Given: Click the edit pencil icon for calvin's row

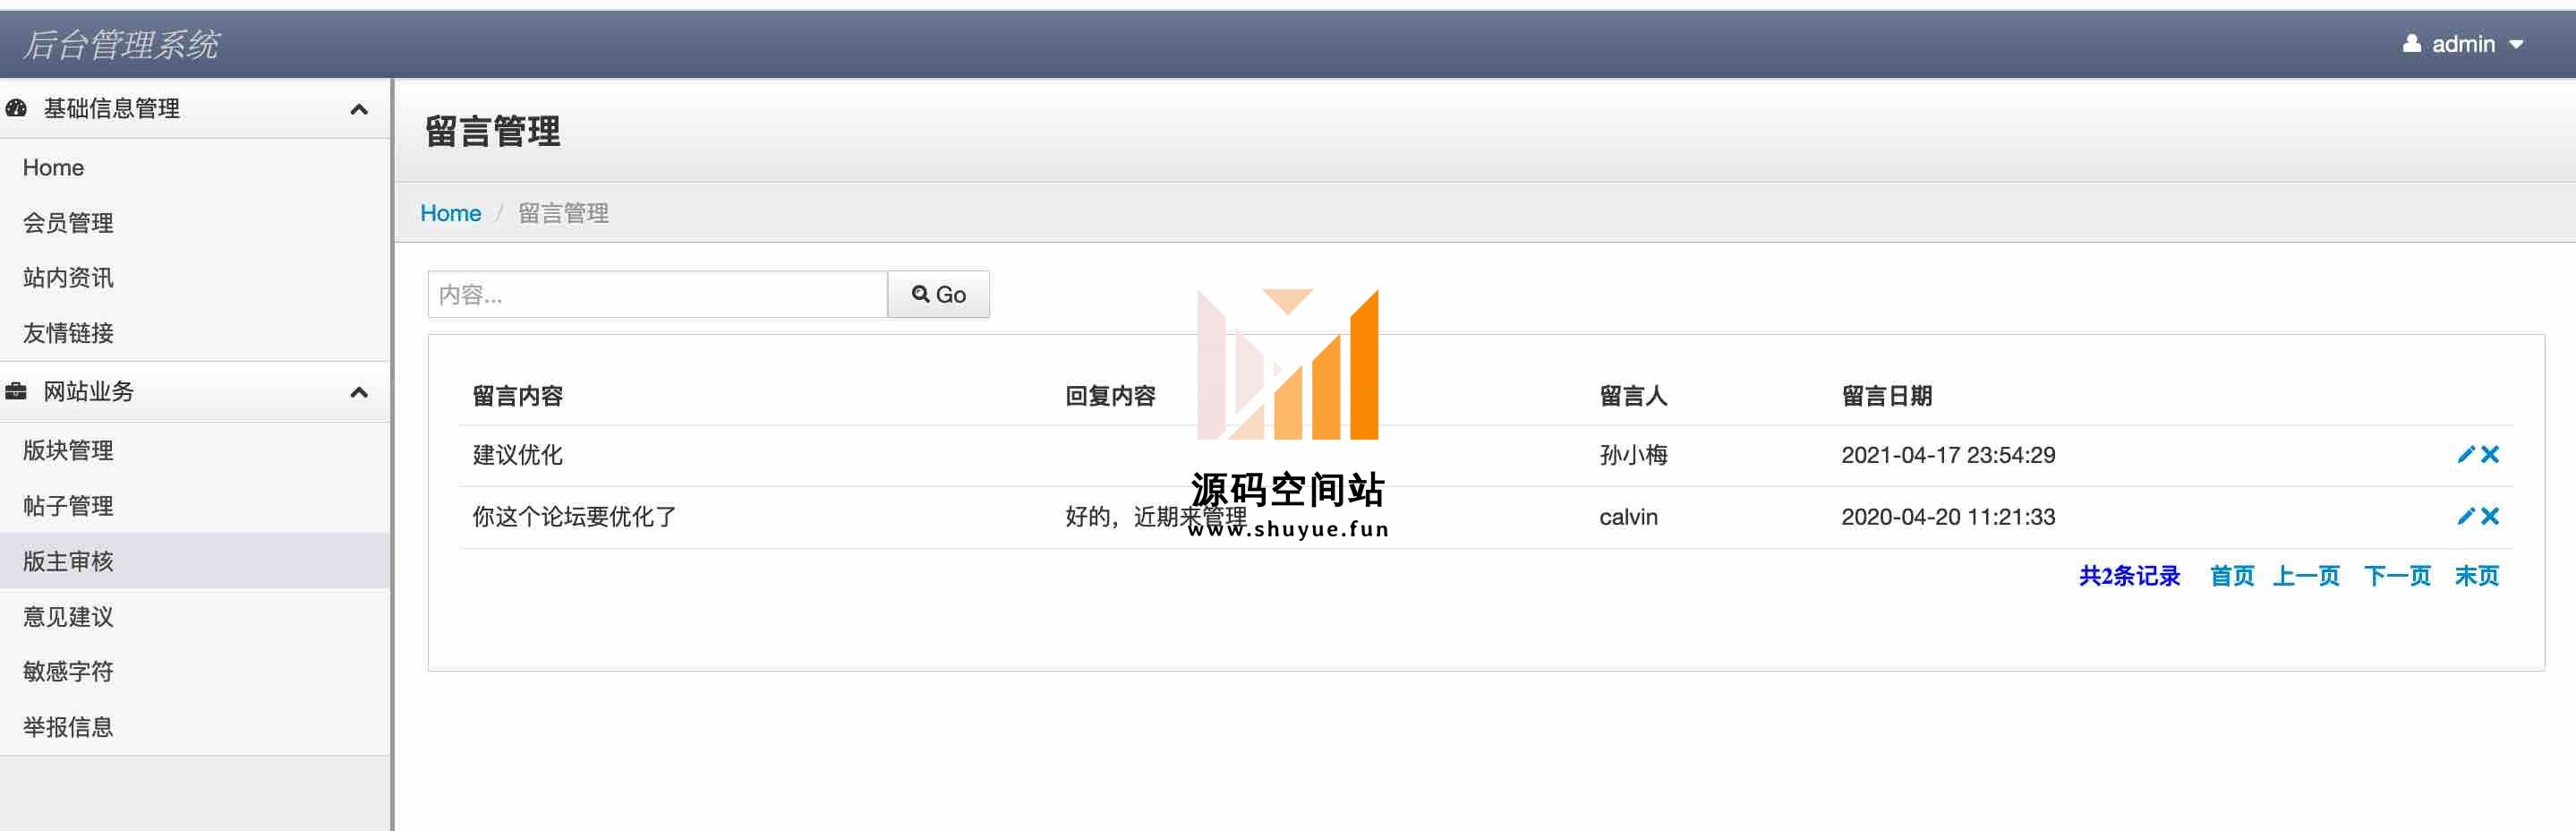Looking at the screenshot, I should [x=2465, y=517].
